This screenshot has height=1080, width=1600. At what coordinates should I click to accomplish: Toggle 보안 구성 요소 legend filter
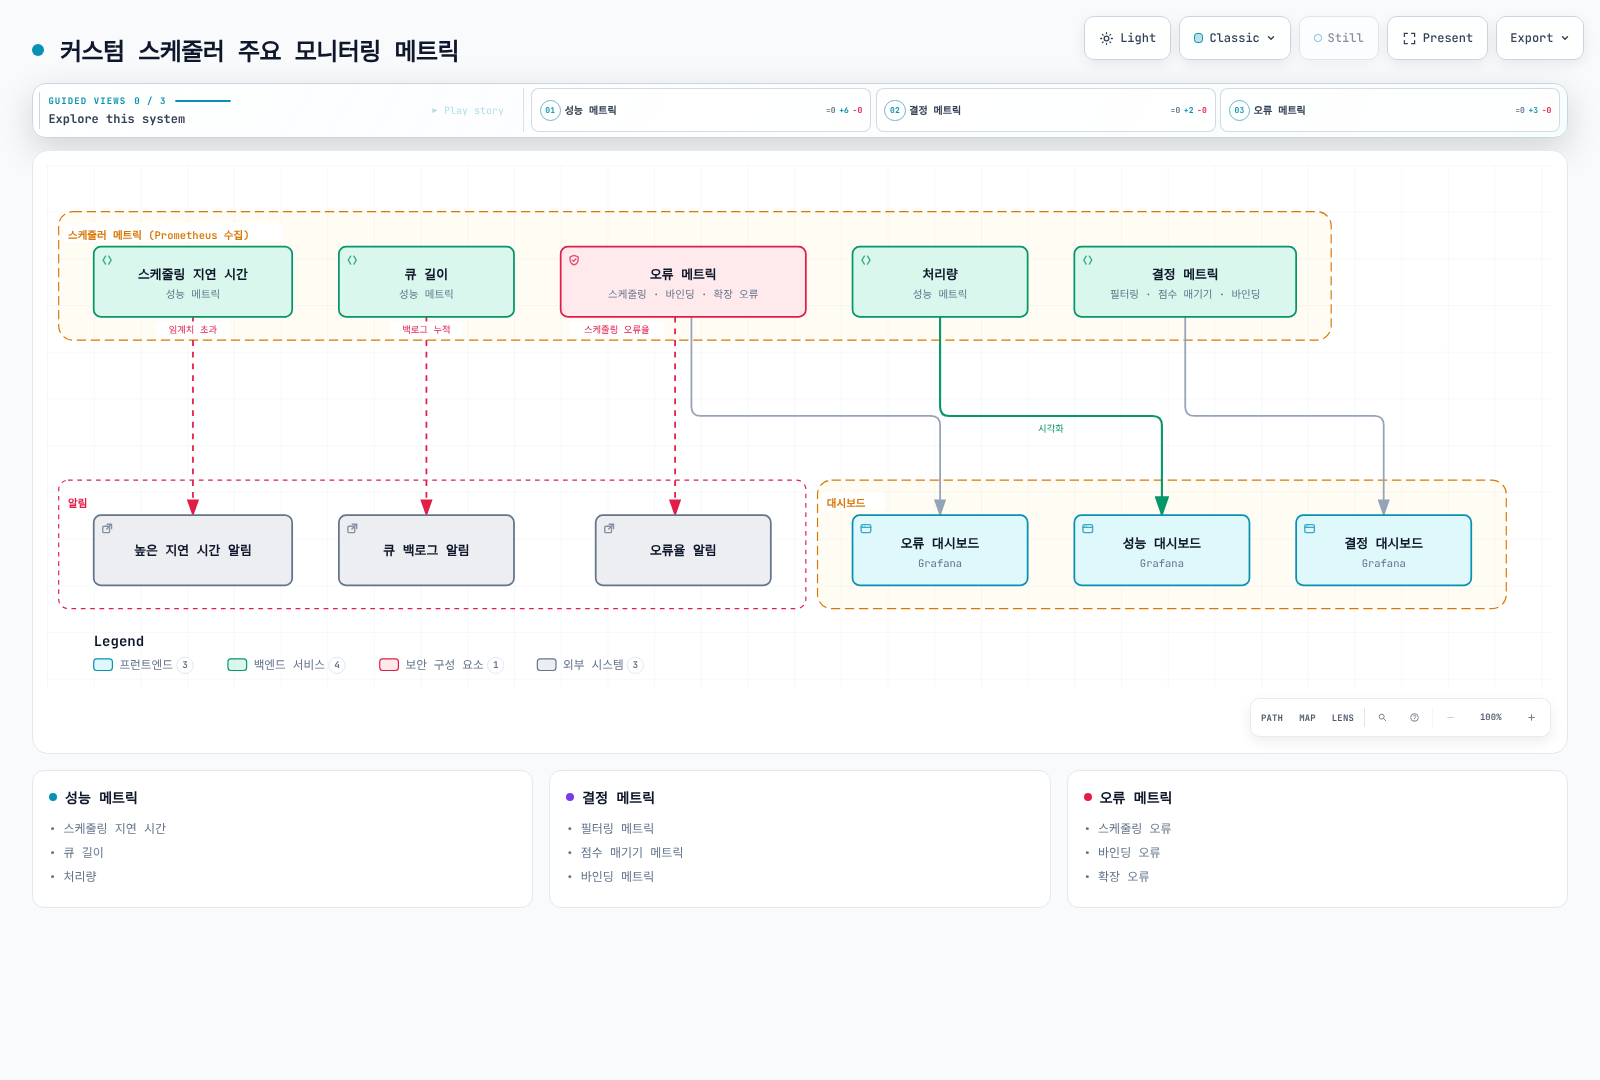coord(441,665)
